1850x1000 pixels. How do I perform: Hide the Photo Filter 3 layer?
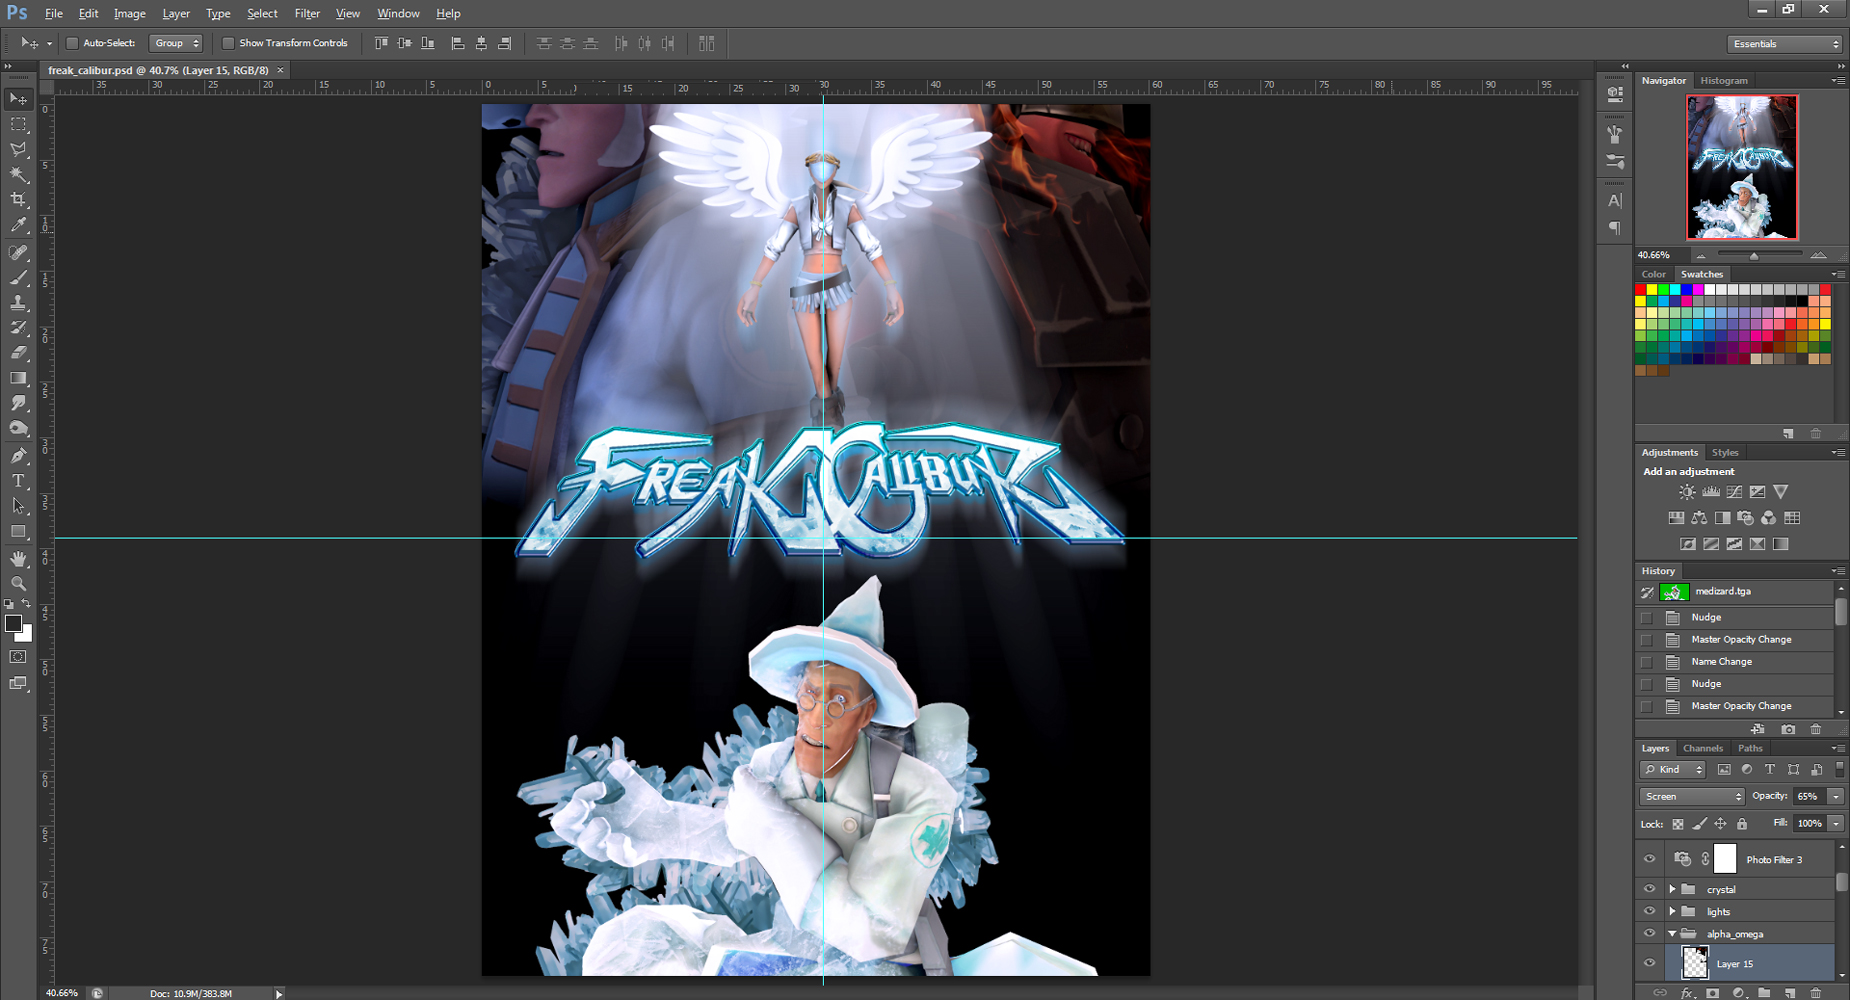tap(1649, 859)
